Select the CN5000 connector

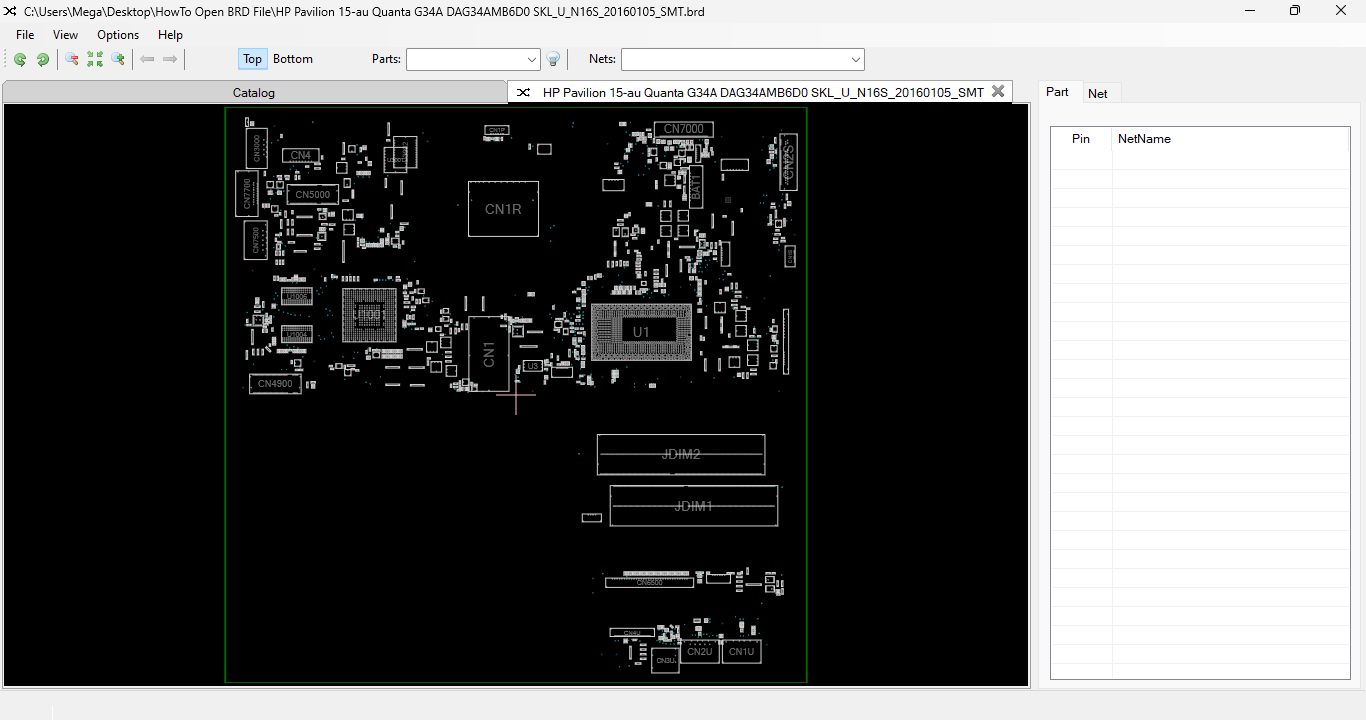(x=312, y=195)
